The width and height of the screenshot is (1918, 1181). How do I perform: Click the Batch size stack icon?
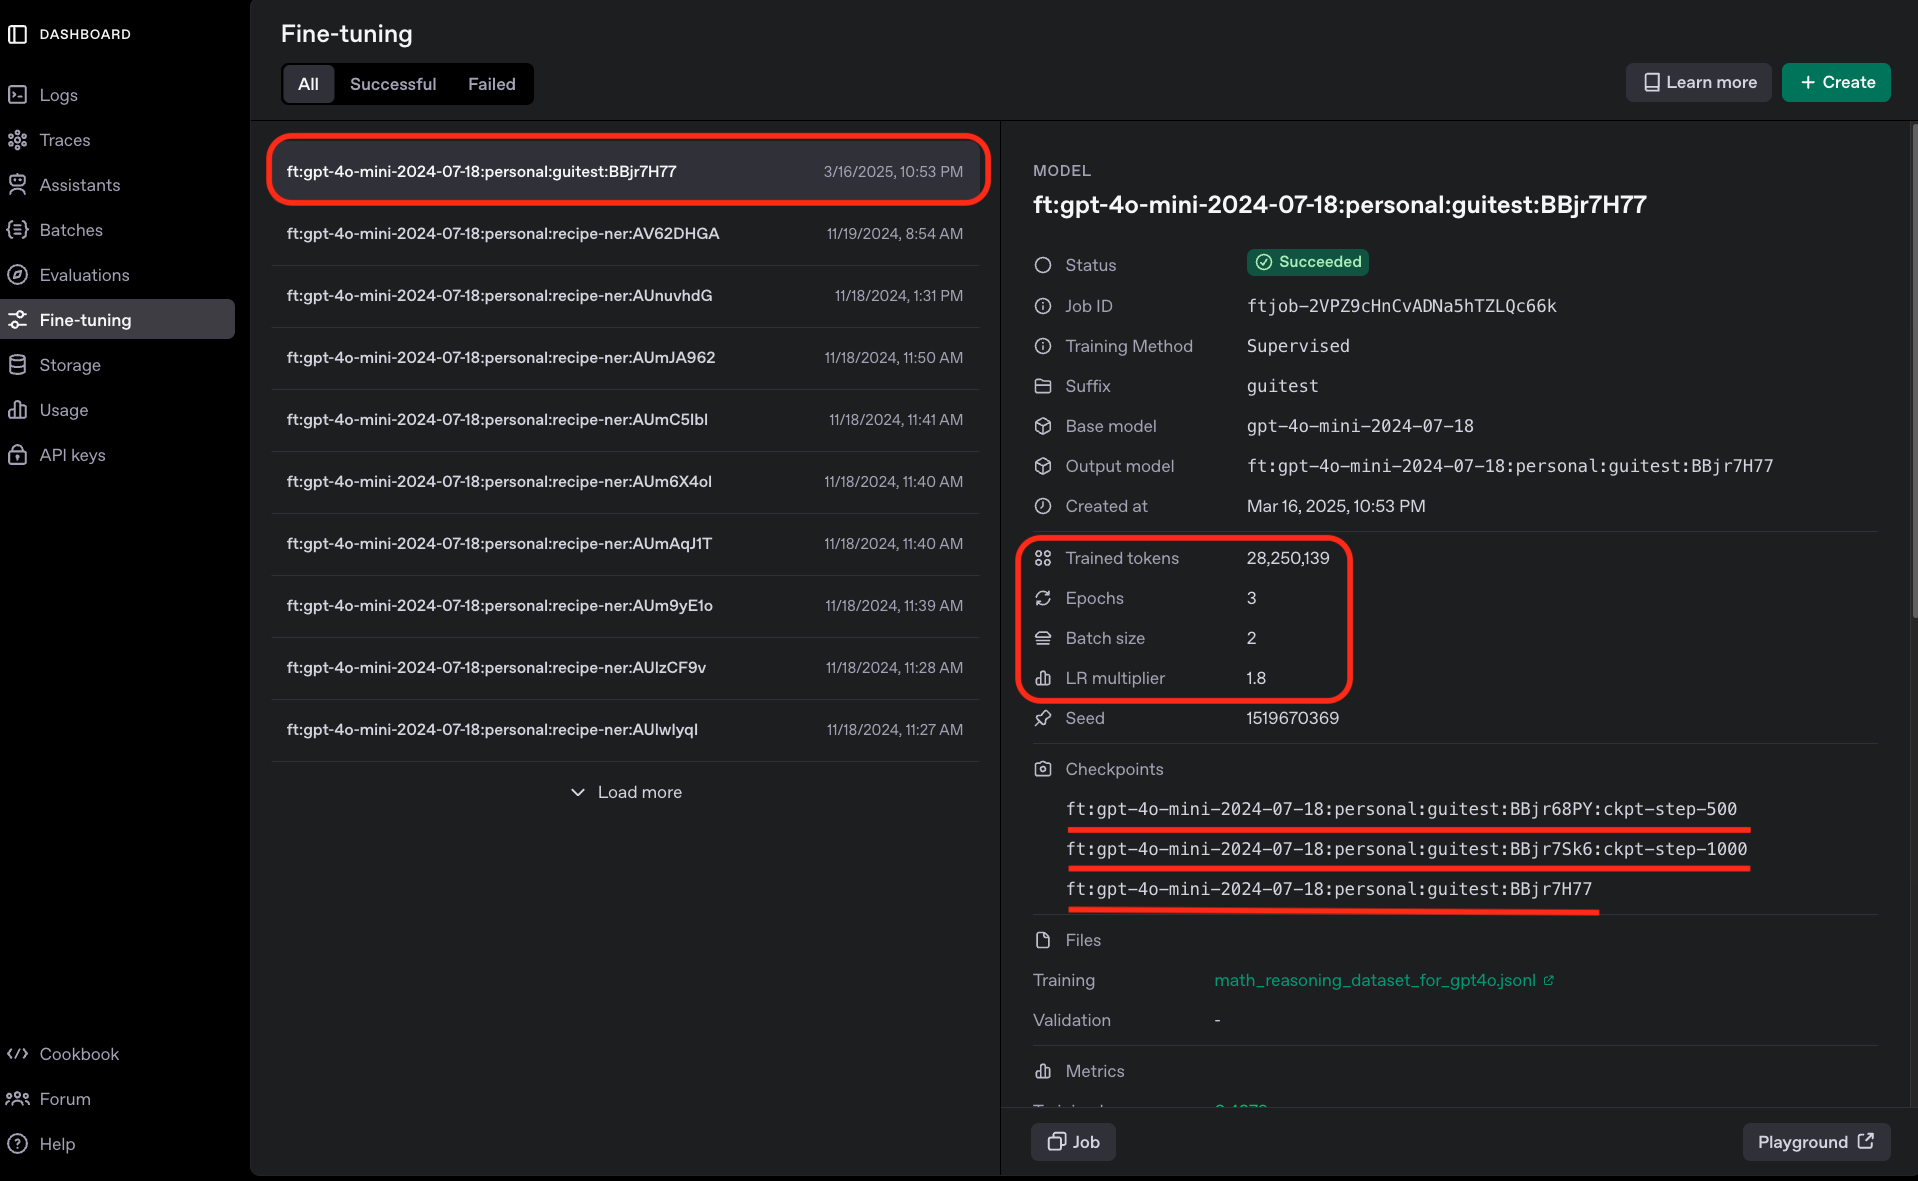tap(1043, 638)
